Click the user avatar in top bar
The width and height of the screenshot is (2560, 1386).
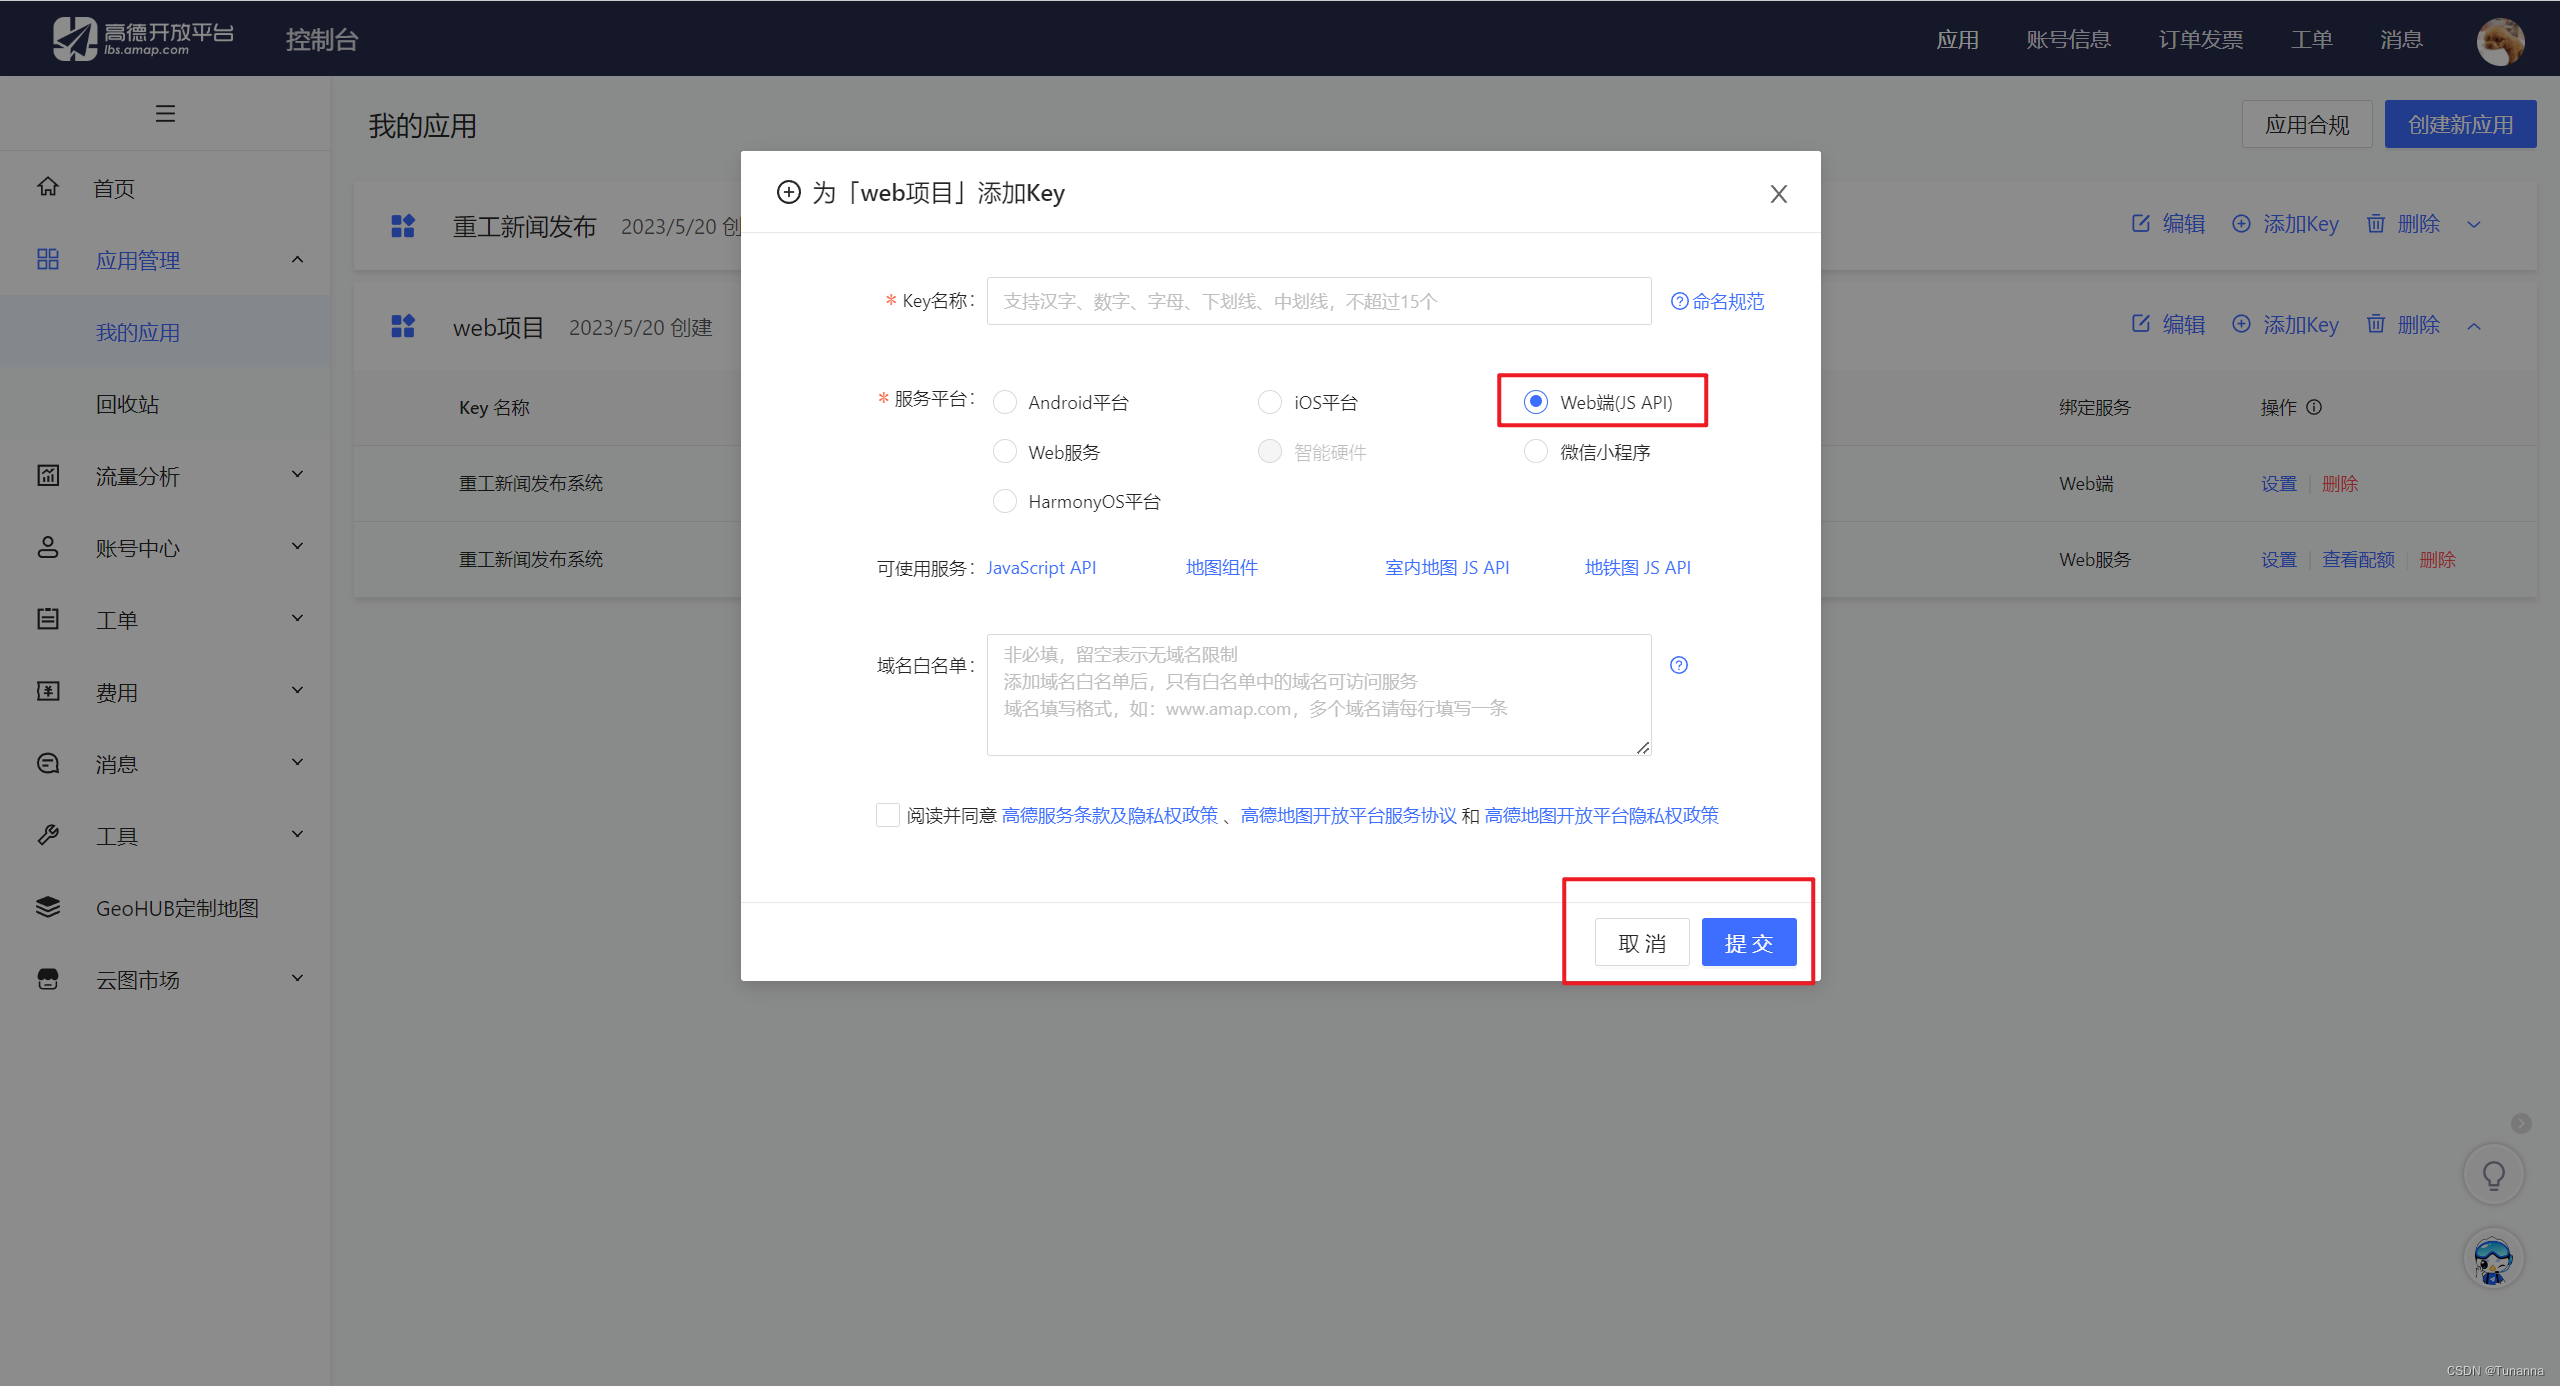coord(2500,40)
